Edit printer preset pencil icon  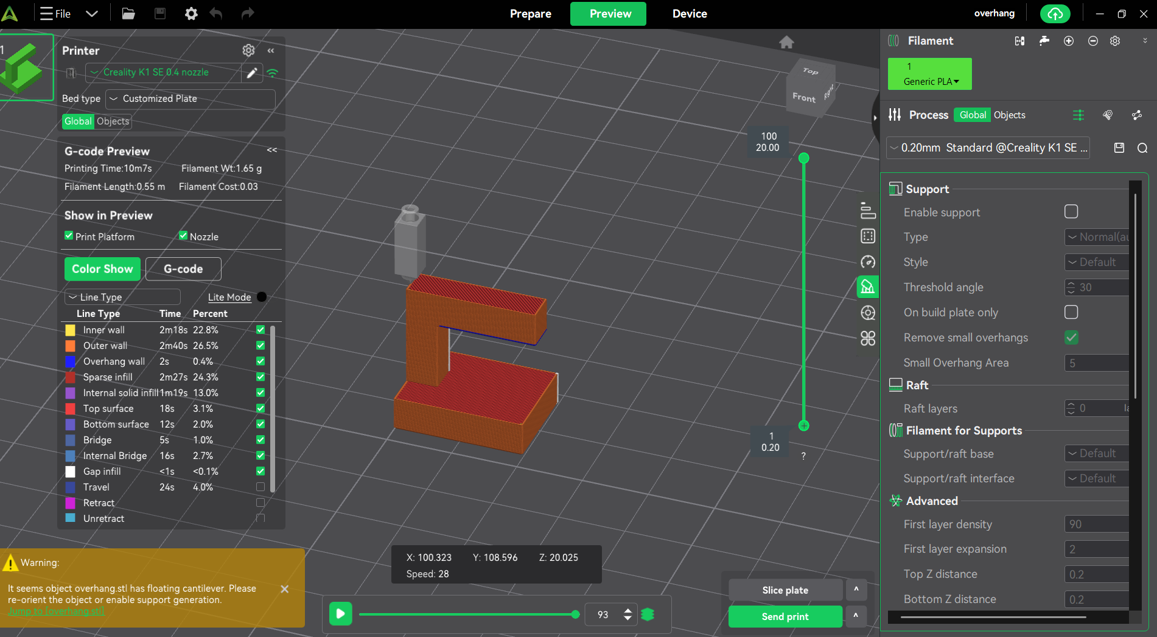click(x=252, y=72)
